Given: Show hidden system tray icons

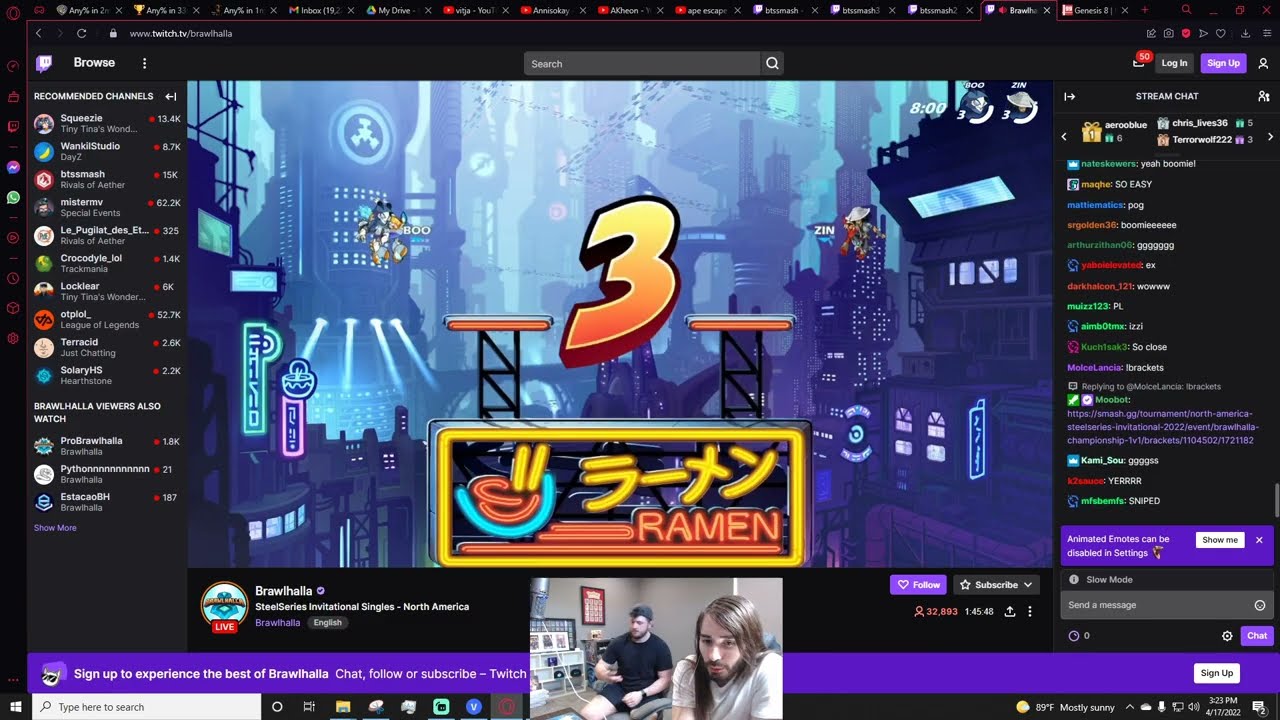Looking at the screenshot, I should [1129, 707].
